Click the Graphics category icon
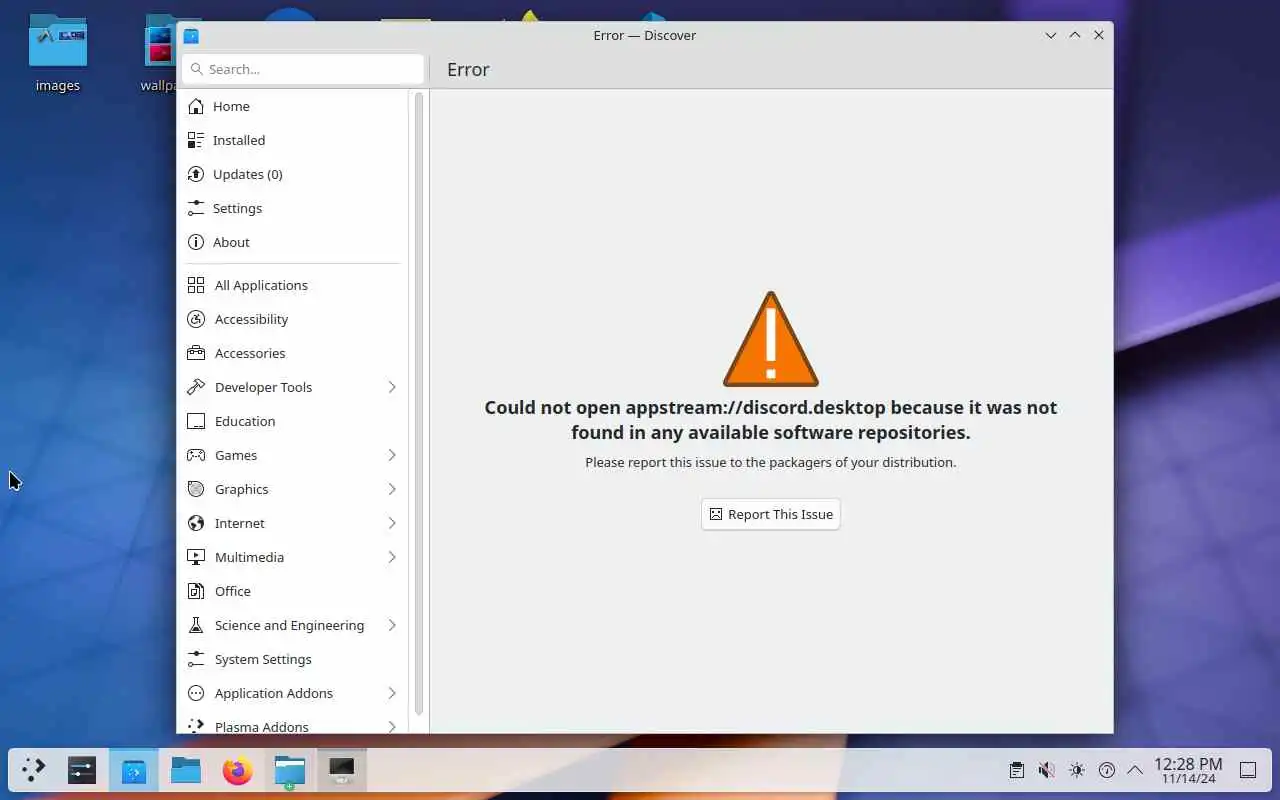Image resolution: width=1280 pixels, height=800 pixels. [x=196, y=489]
